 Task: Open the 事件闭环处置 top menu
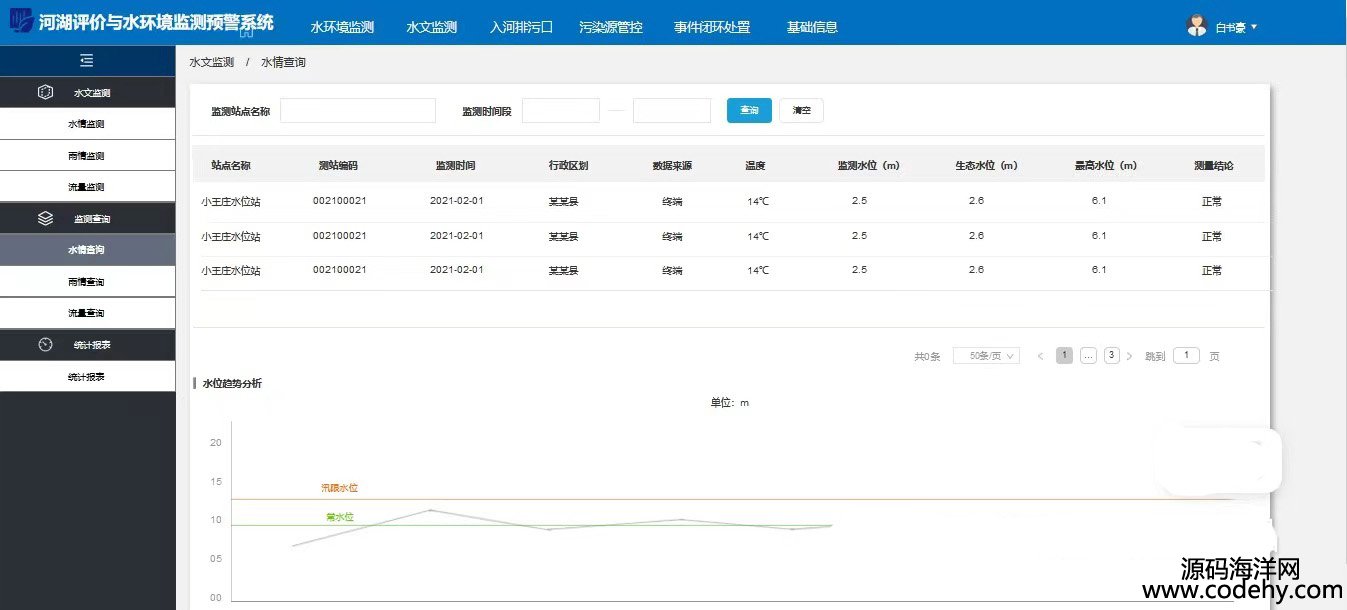tap(712, 27)
